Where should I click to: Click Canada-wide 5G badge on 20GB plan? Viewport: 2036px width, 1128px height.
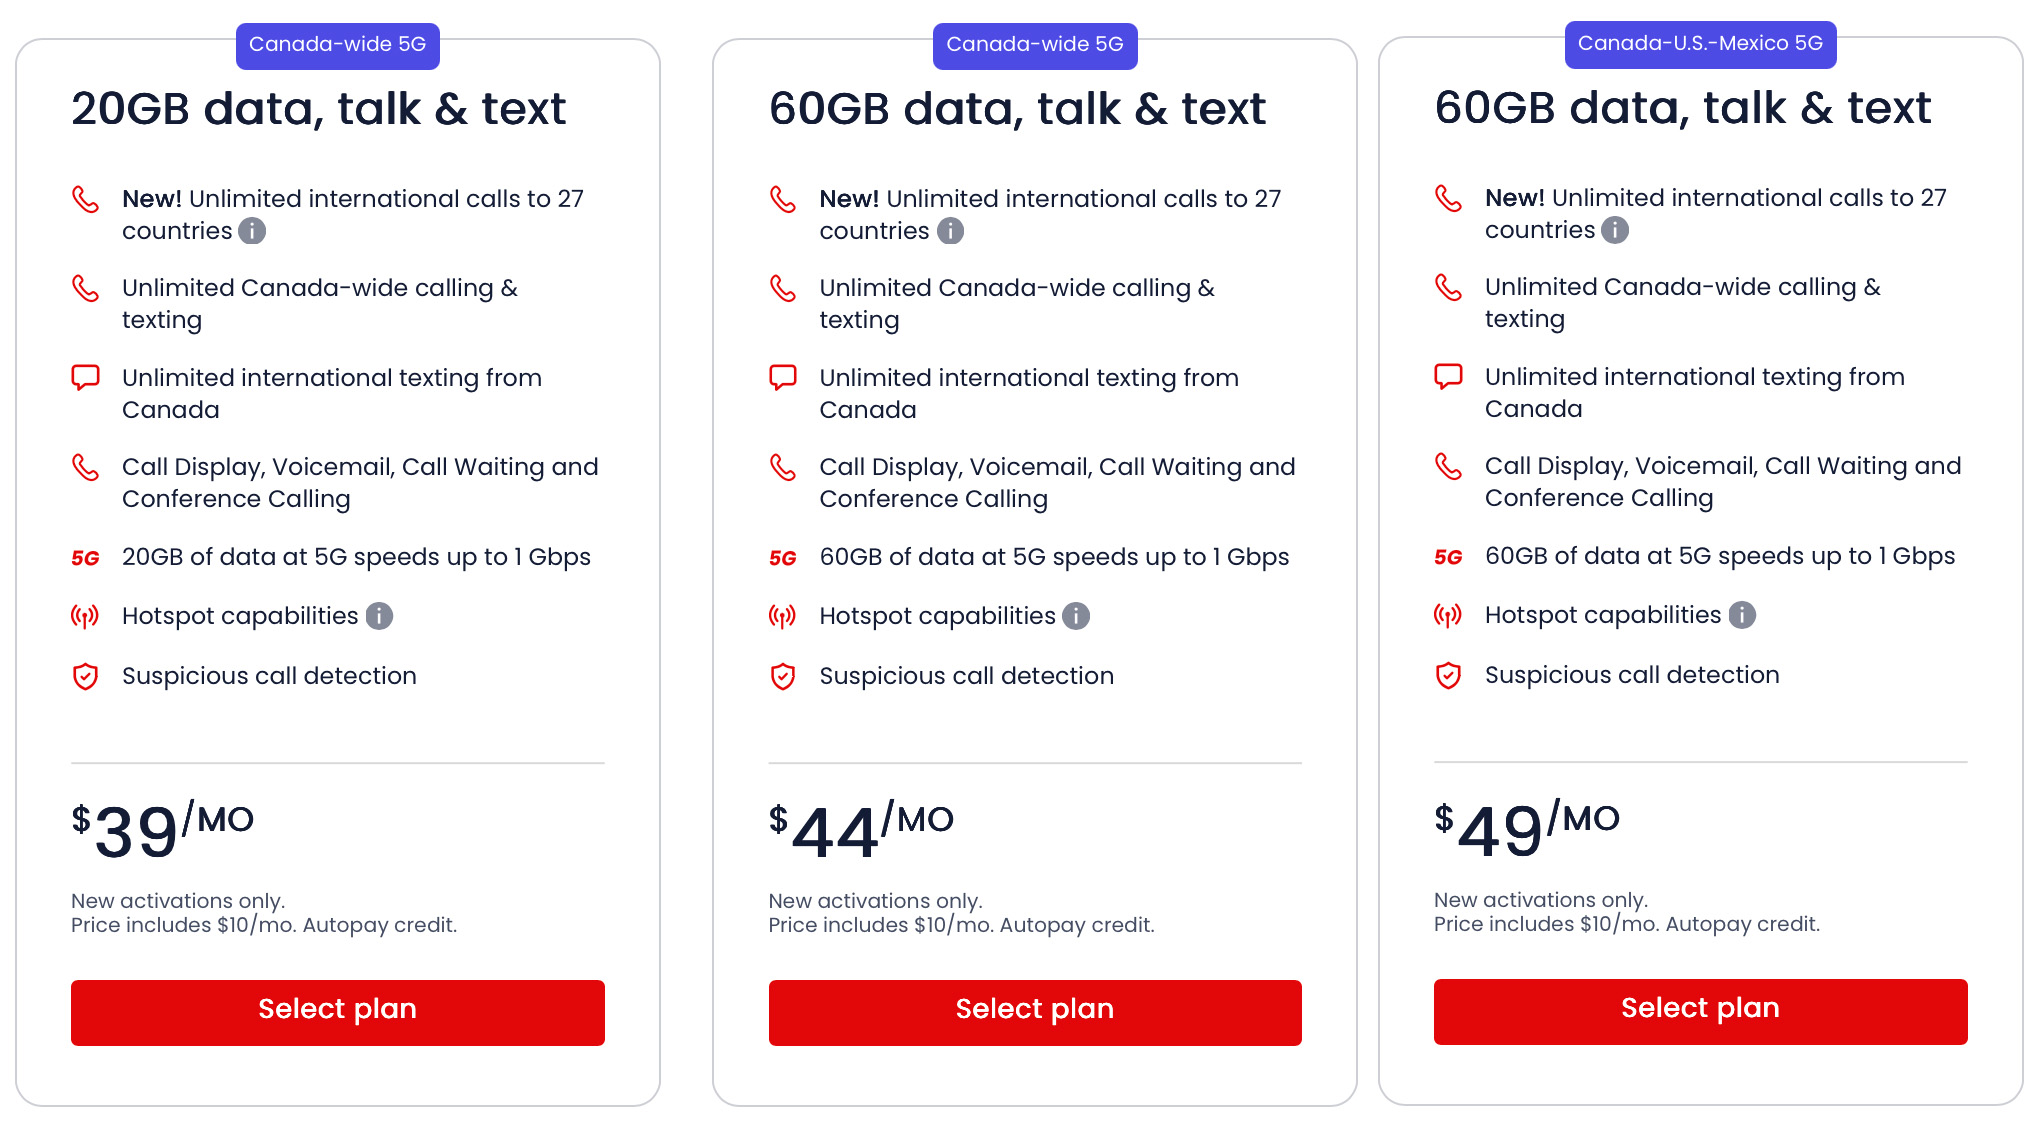pyautogui.click(x=337, y=45)
